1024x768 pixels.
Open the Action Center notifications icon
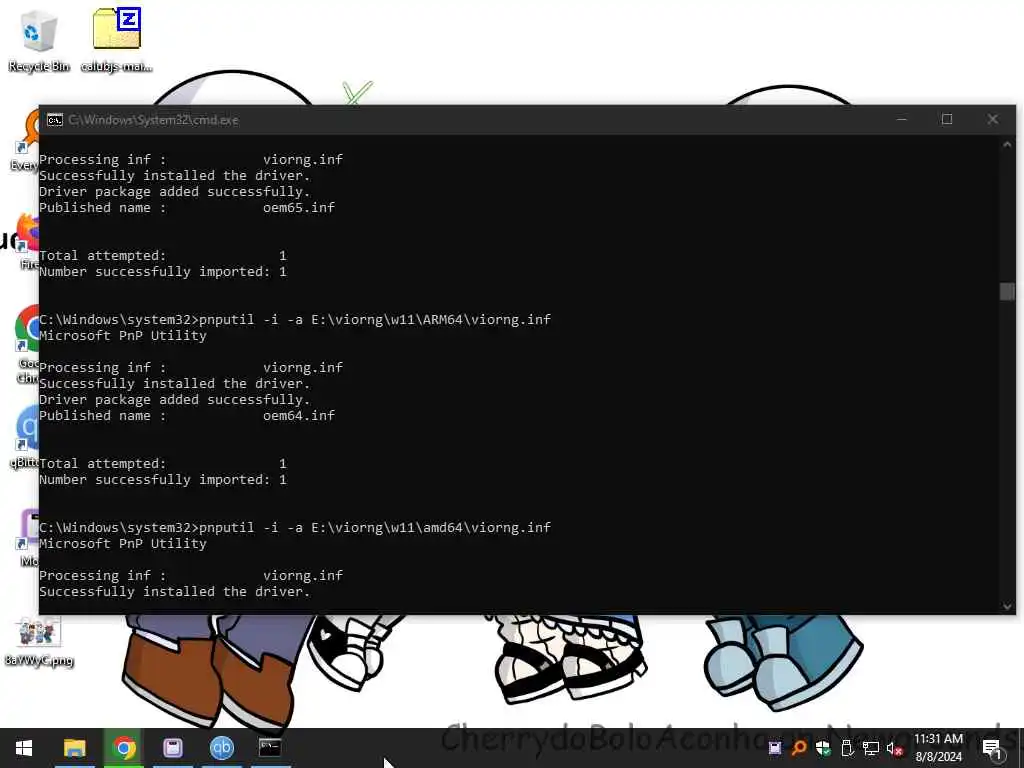click(x=992, y=748)
